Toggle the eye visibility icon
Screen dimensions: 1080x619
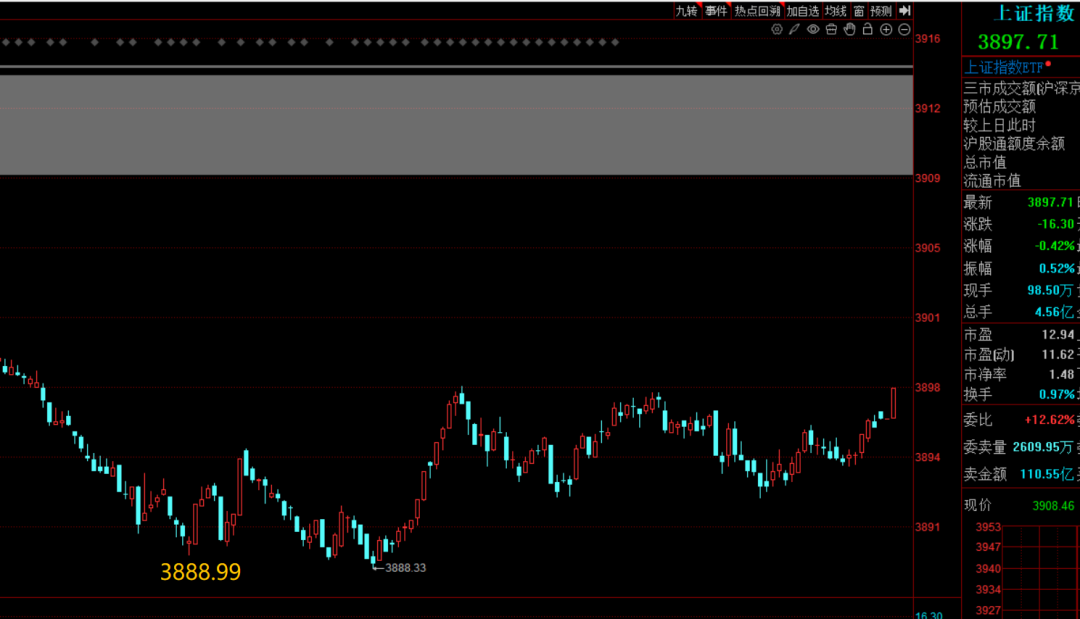[x=812, y=30]
